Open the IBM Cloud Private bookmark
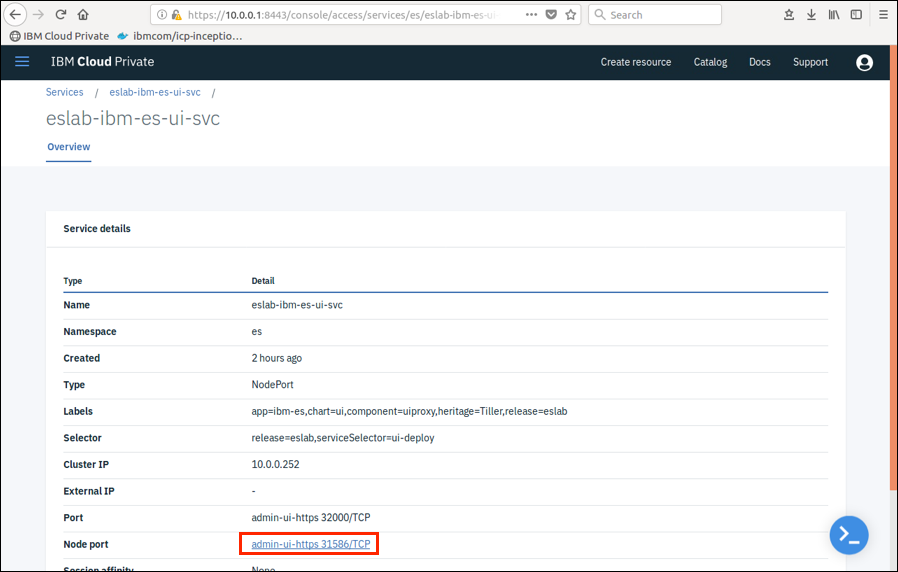 60,36
